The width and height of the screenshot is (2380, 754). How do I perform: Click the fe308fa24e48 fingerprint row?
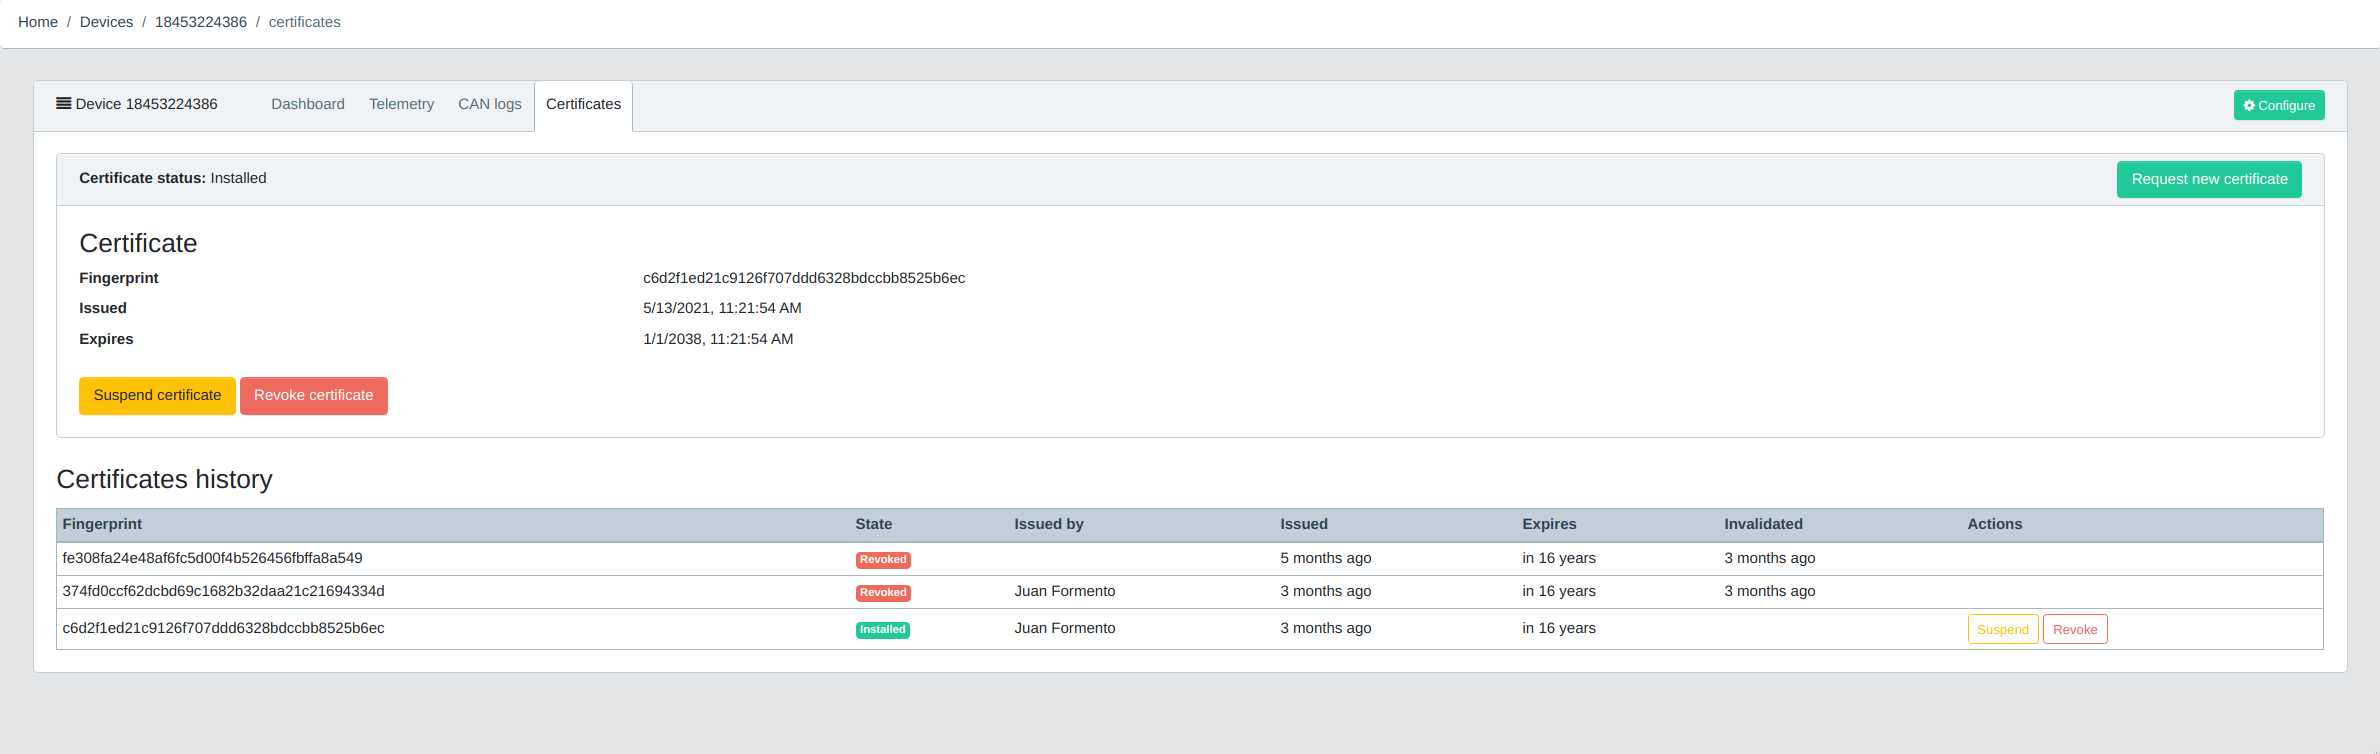212,558
